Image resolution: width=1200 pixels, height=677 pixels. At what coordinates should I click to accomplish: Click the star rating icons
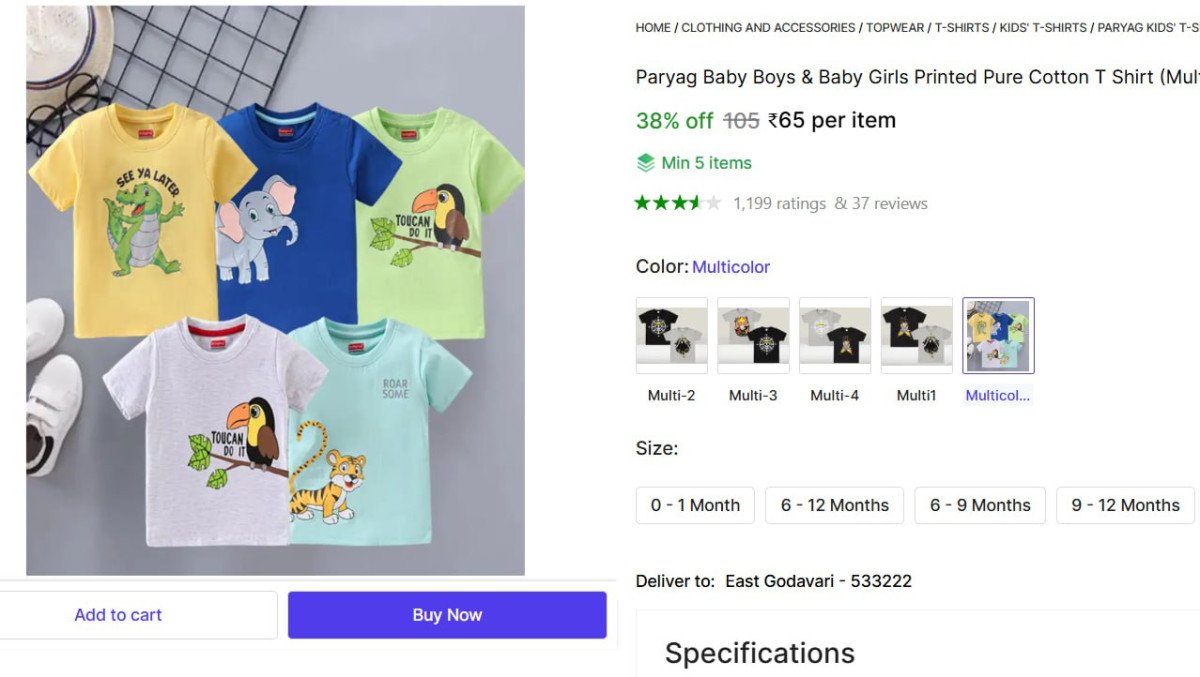[678, 203]
